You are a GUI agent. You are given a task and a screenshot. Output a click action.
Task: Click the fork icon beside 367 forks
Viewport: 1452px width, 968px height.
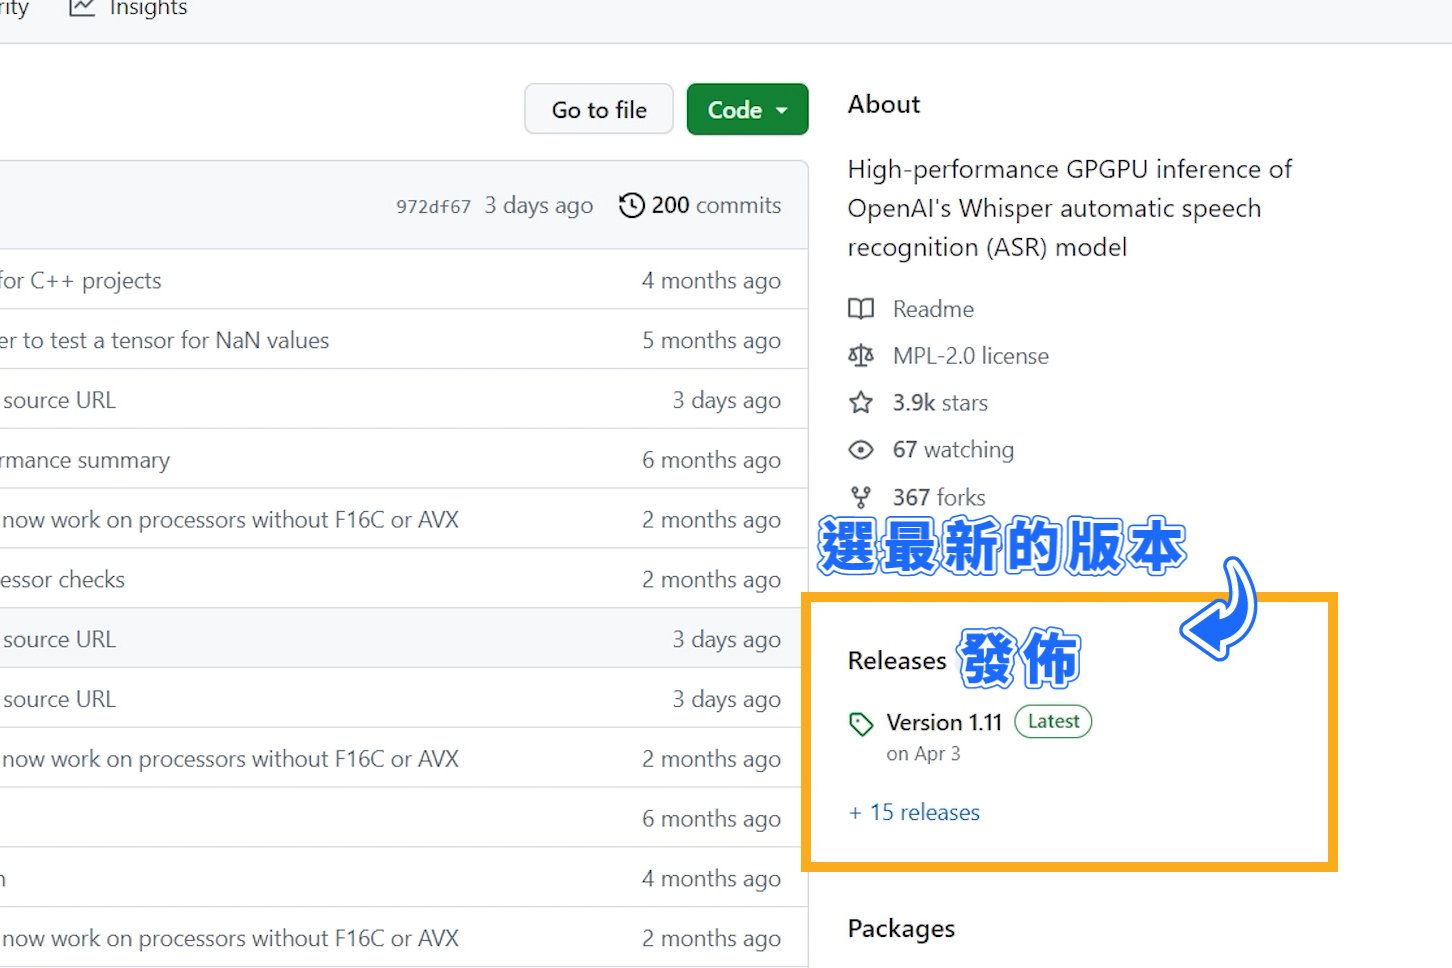[860, 497]
